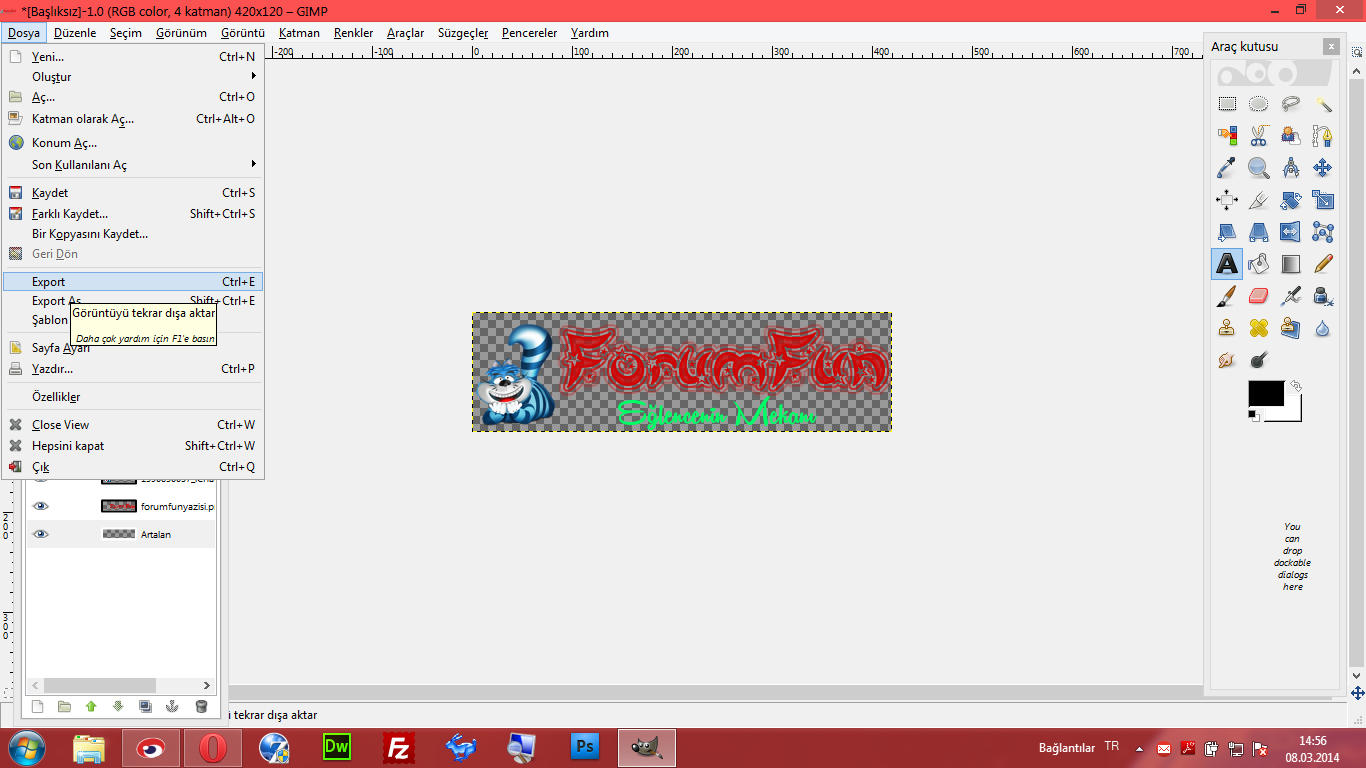Select the Perspective tool
This screenshot has height=768, width=1366.
coord(1259,232)
